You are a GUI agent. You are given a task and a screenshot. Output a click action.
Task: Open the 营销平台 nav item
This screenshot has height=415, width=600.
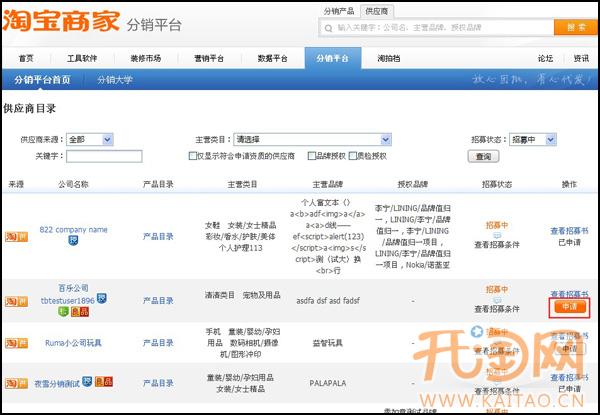209,59
